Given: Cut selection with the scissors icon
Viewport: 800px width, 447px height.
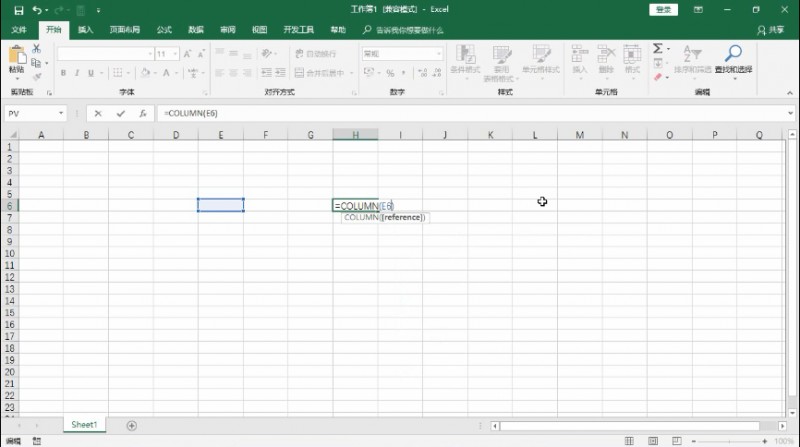Looking at the screenshot, I should coord(36,49).
